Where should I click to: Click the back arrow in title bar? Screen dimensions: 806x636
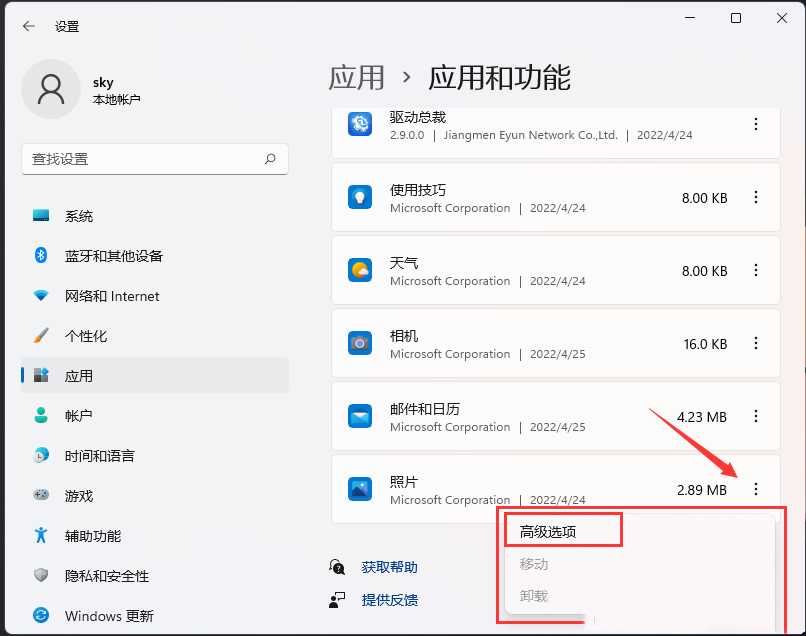coord(27,26)
